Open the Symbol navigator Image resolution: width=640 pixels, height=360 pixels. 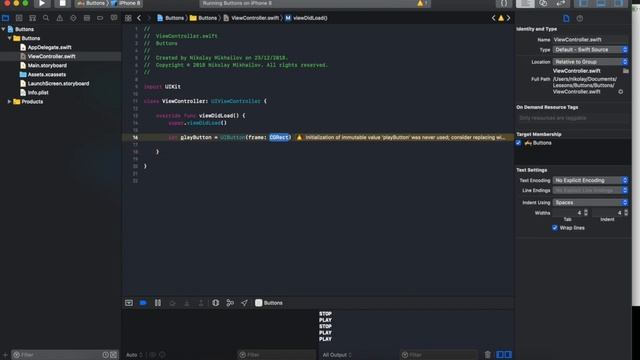click(32, 18)
